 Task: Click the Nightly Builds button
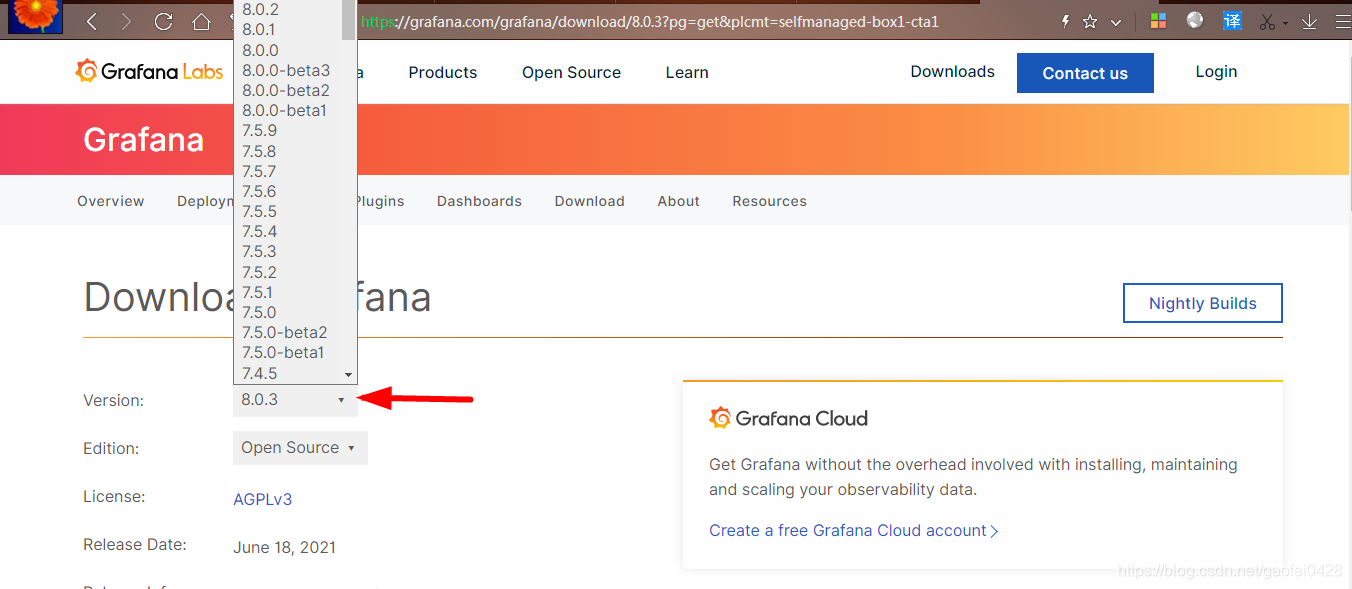(x=1202, y=303)
